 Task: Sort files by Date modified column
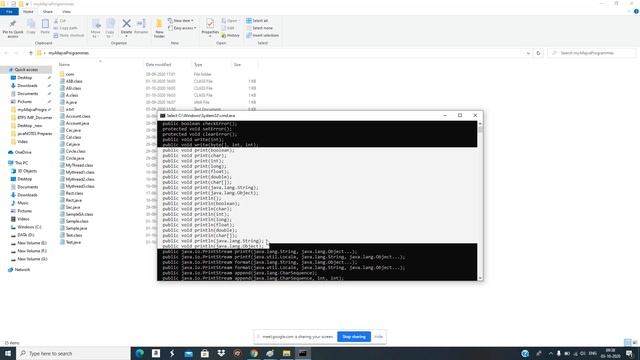pyautogui.click(x=158, y=64)
